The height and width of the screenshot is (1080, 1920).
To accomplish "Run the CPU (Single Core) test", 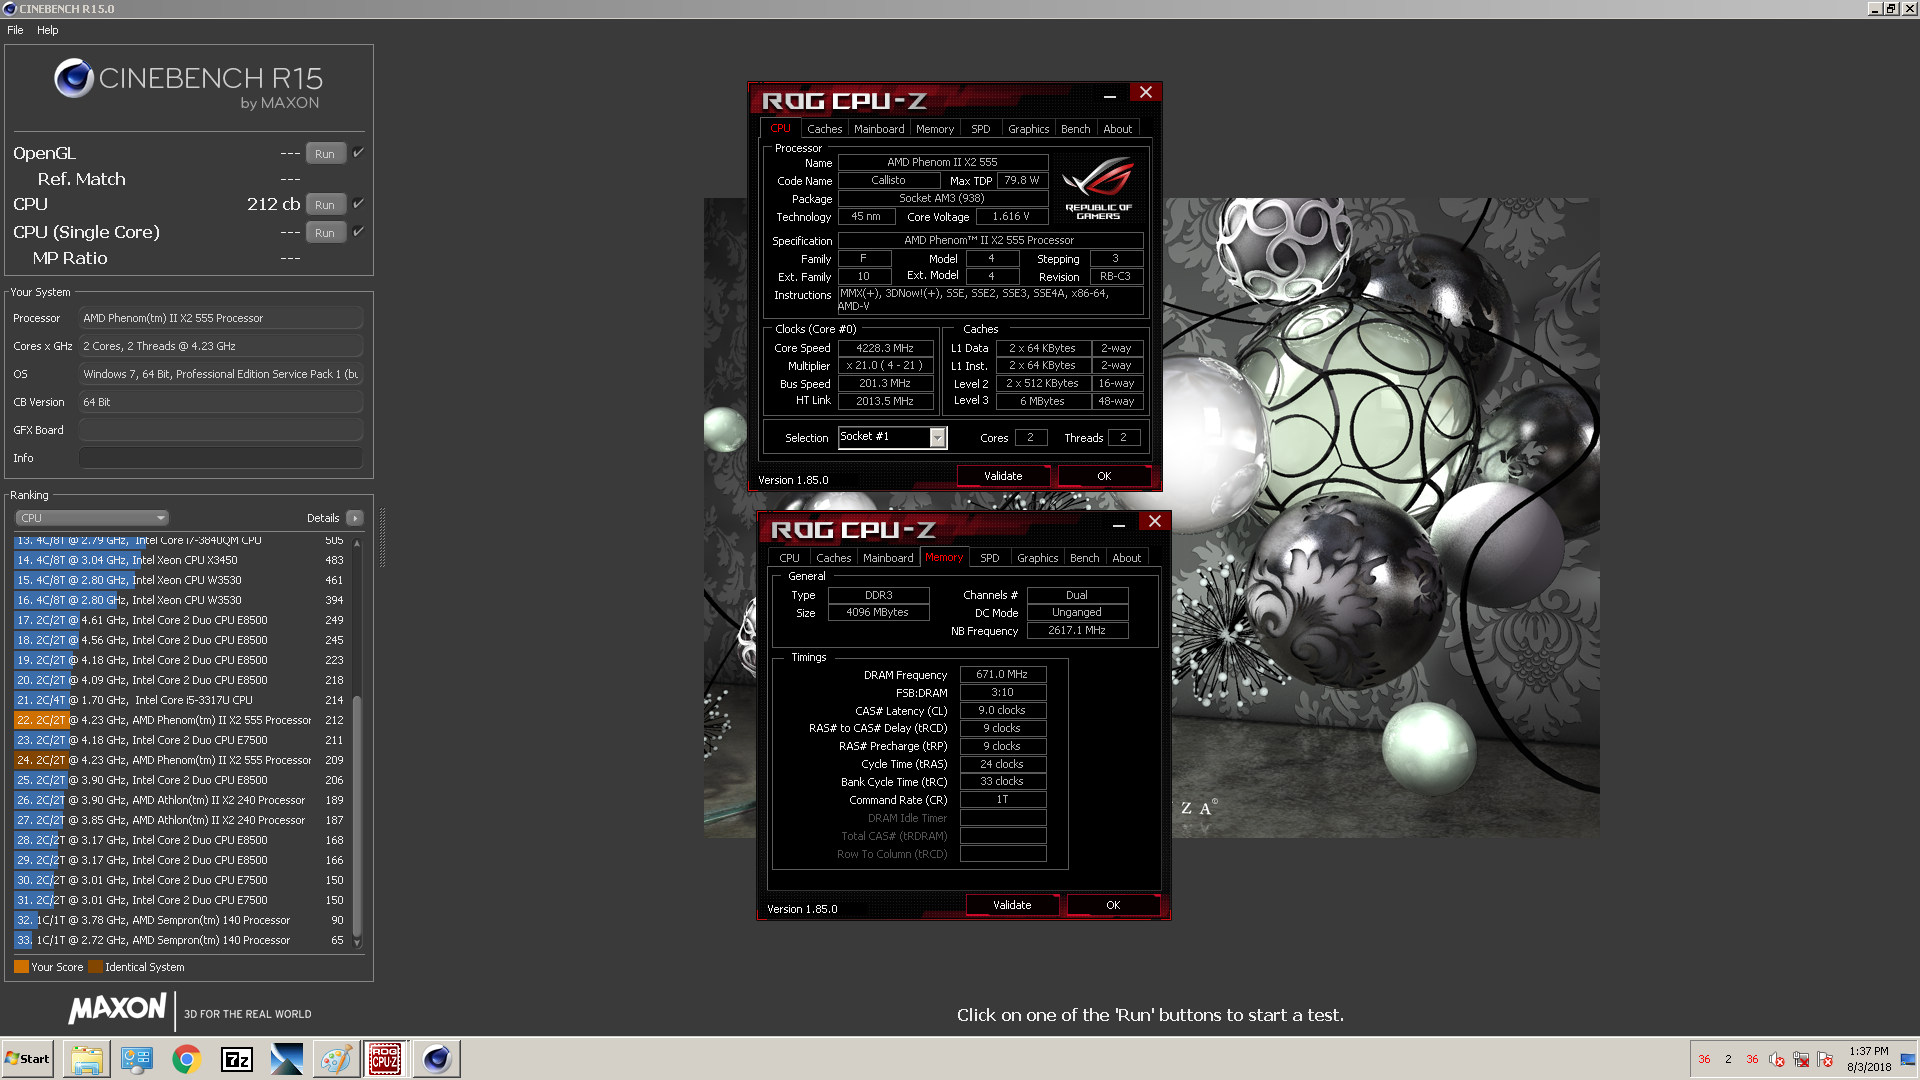I will tap(325, 232).
